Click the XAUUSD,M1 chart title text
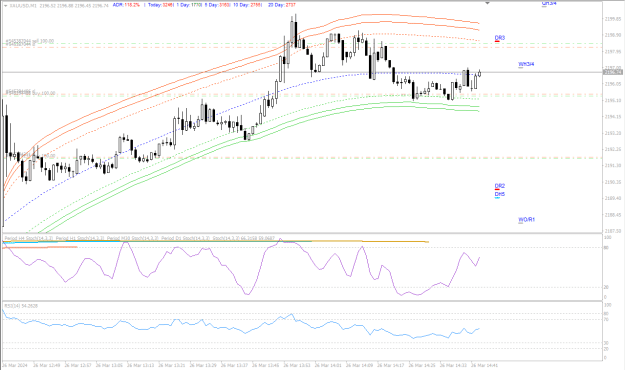 (x=23, y=5)
